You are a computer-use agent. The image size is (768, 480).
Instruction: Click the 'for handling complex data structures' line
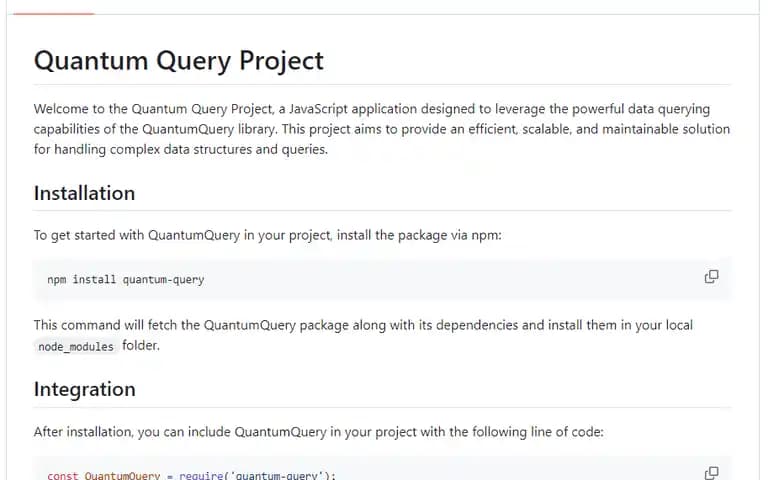(x=181, y=149)
